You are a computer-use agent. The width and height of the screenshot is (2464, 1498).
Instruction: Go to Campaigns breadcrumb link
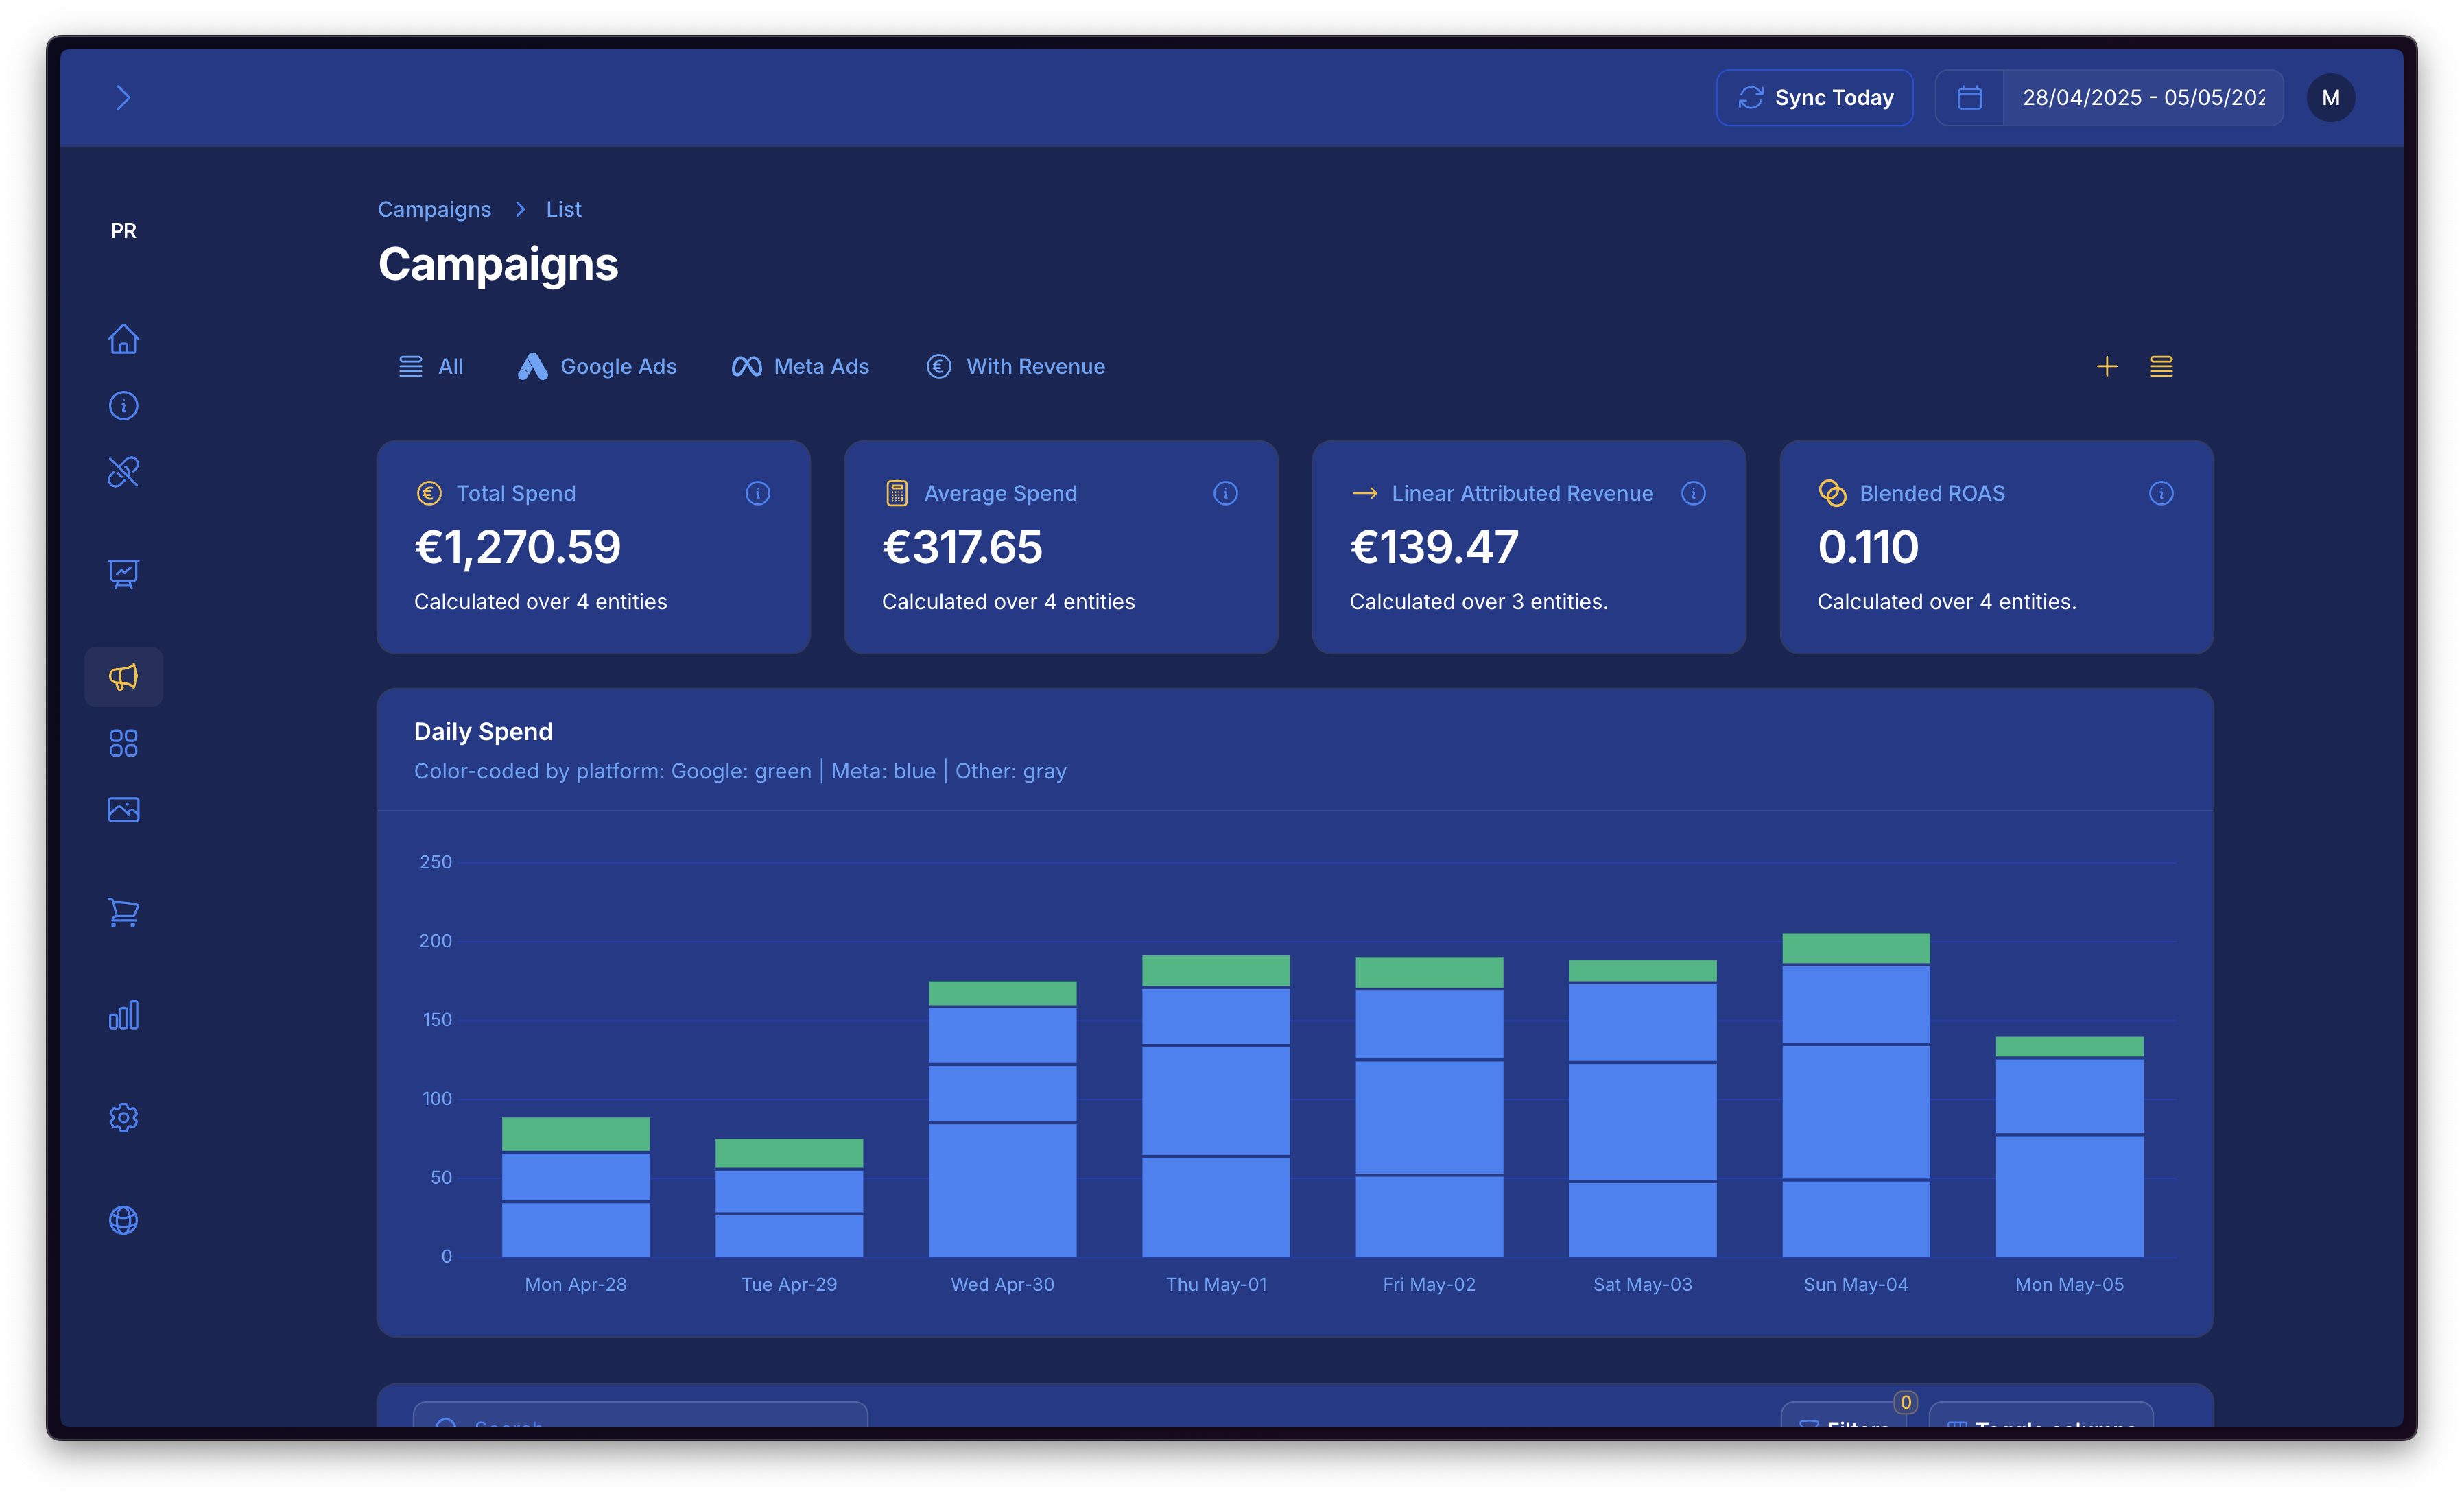pos(434,209)
